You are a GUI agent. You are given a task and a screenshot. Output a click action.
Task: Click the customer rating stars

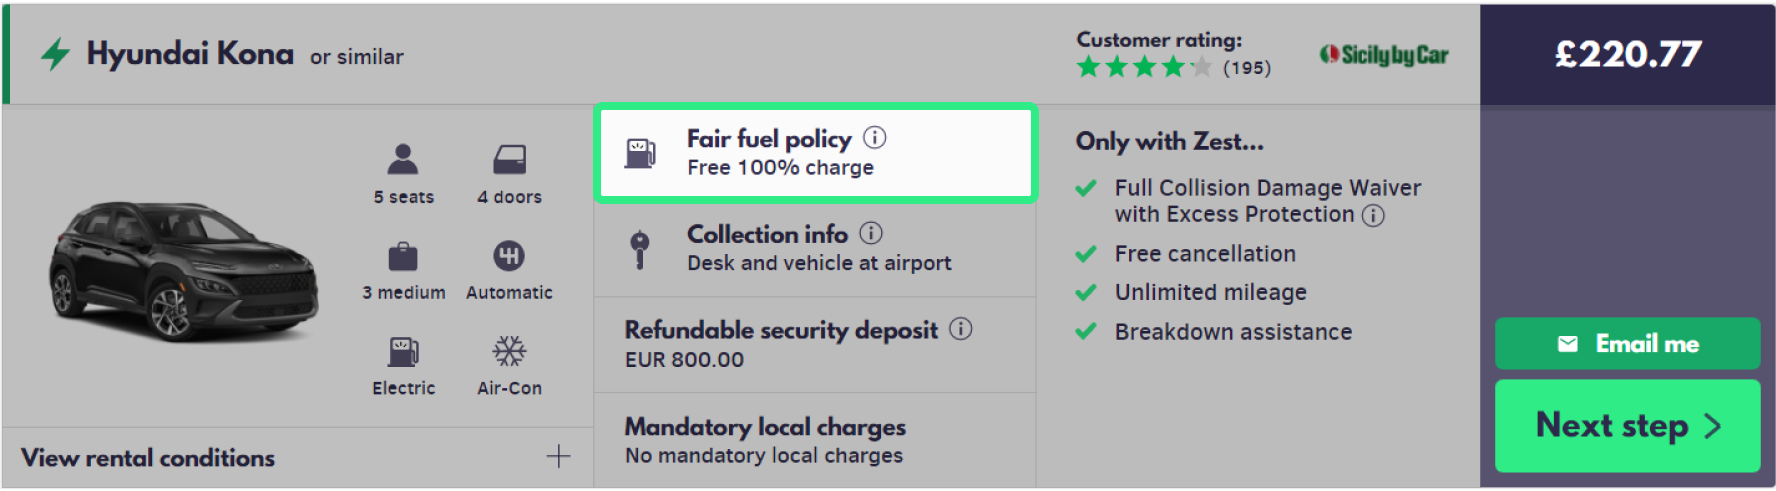pos(1144,68)
